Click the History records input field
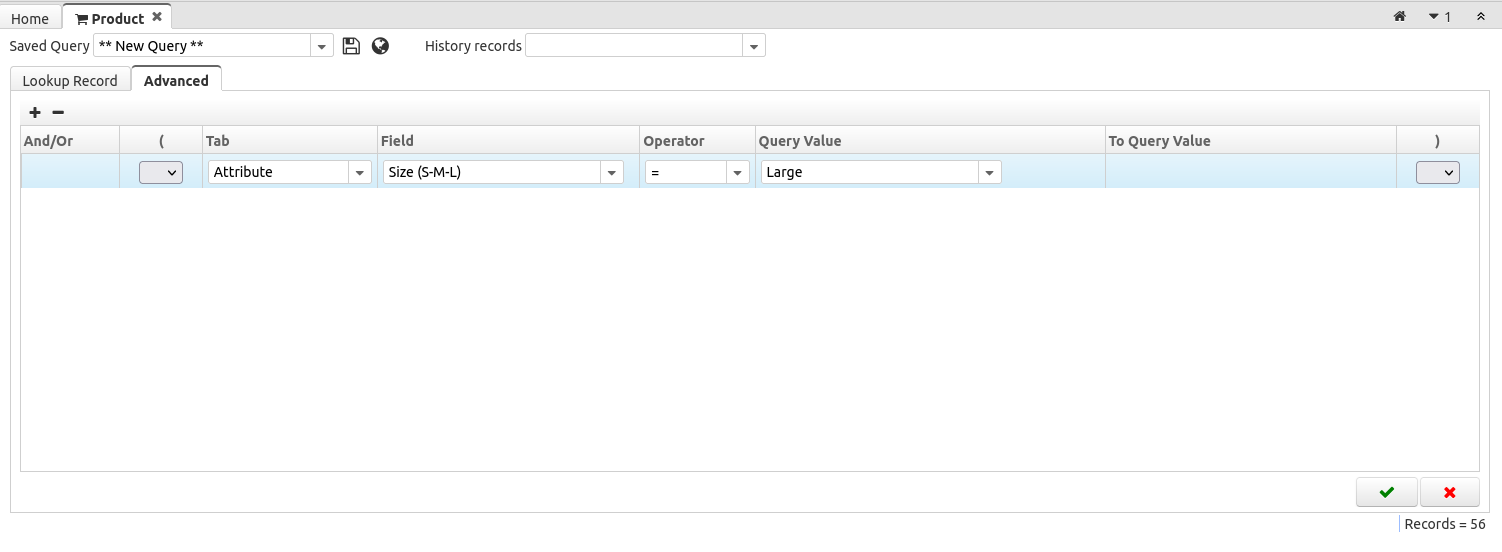1502x552 pixels. [634, 46]
